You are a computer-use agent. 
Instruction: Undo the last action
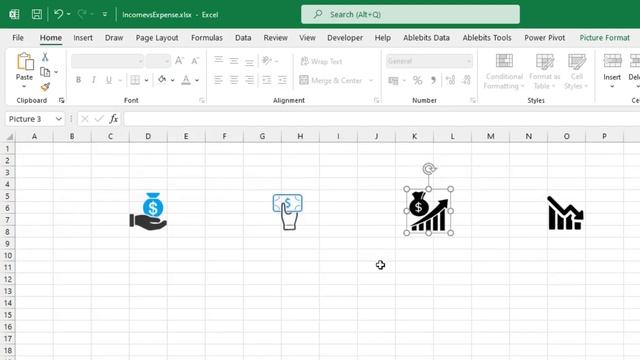(58, 15)
